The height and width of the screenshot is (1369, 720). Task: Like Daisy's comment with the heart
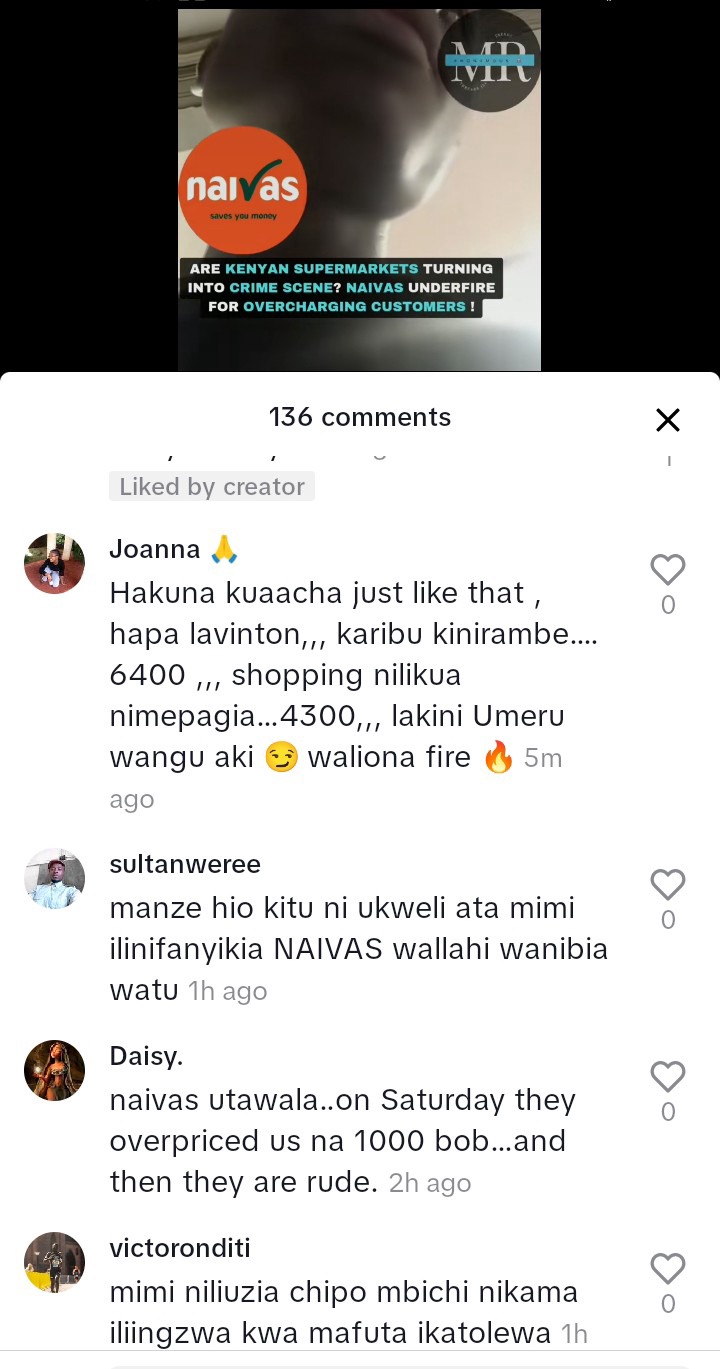click(668, 1077)
